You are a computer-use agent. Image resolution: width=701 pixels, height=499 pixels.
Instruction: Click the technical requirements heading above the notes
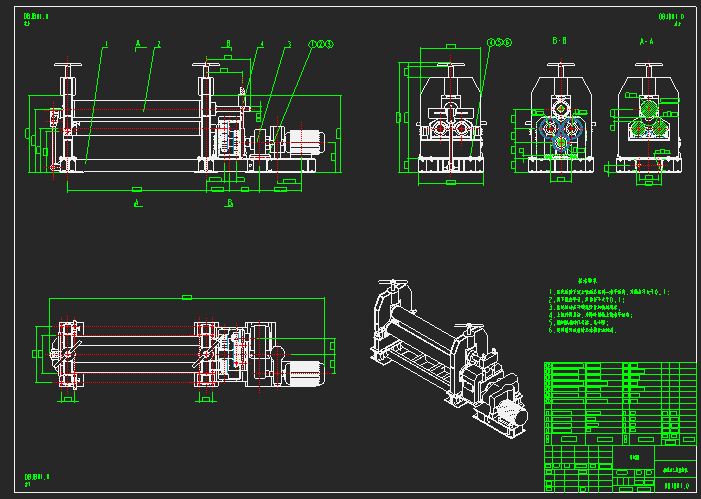click(x=587, y=281)
